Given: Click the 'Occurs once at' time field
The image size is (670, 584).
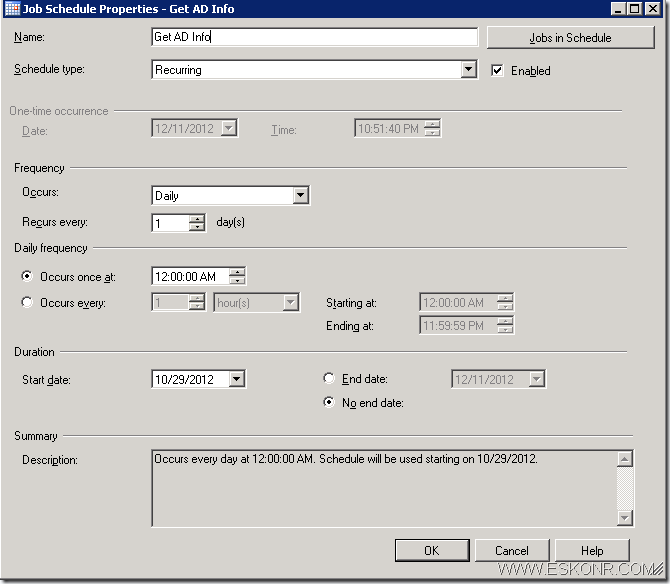Looking at the screenshot, I should [189, 277].
